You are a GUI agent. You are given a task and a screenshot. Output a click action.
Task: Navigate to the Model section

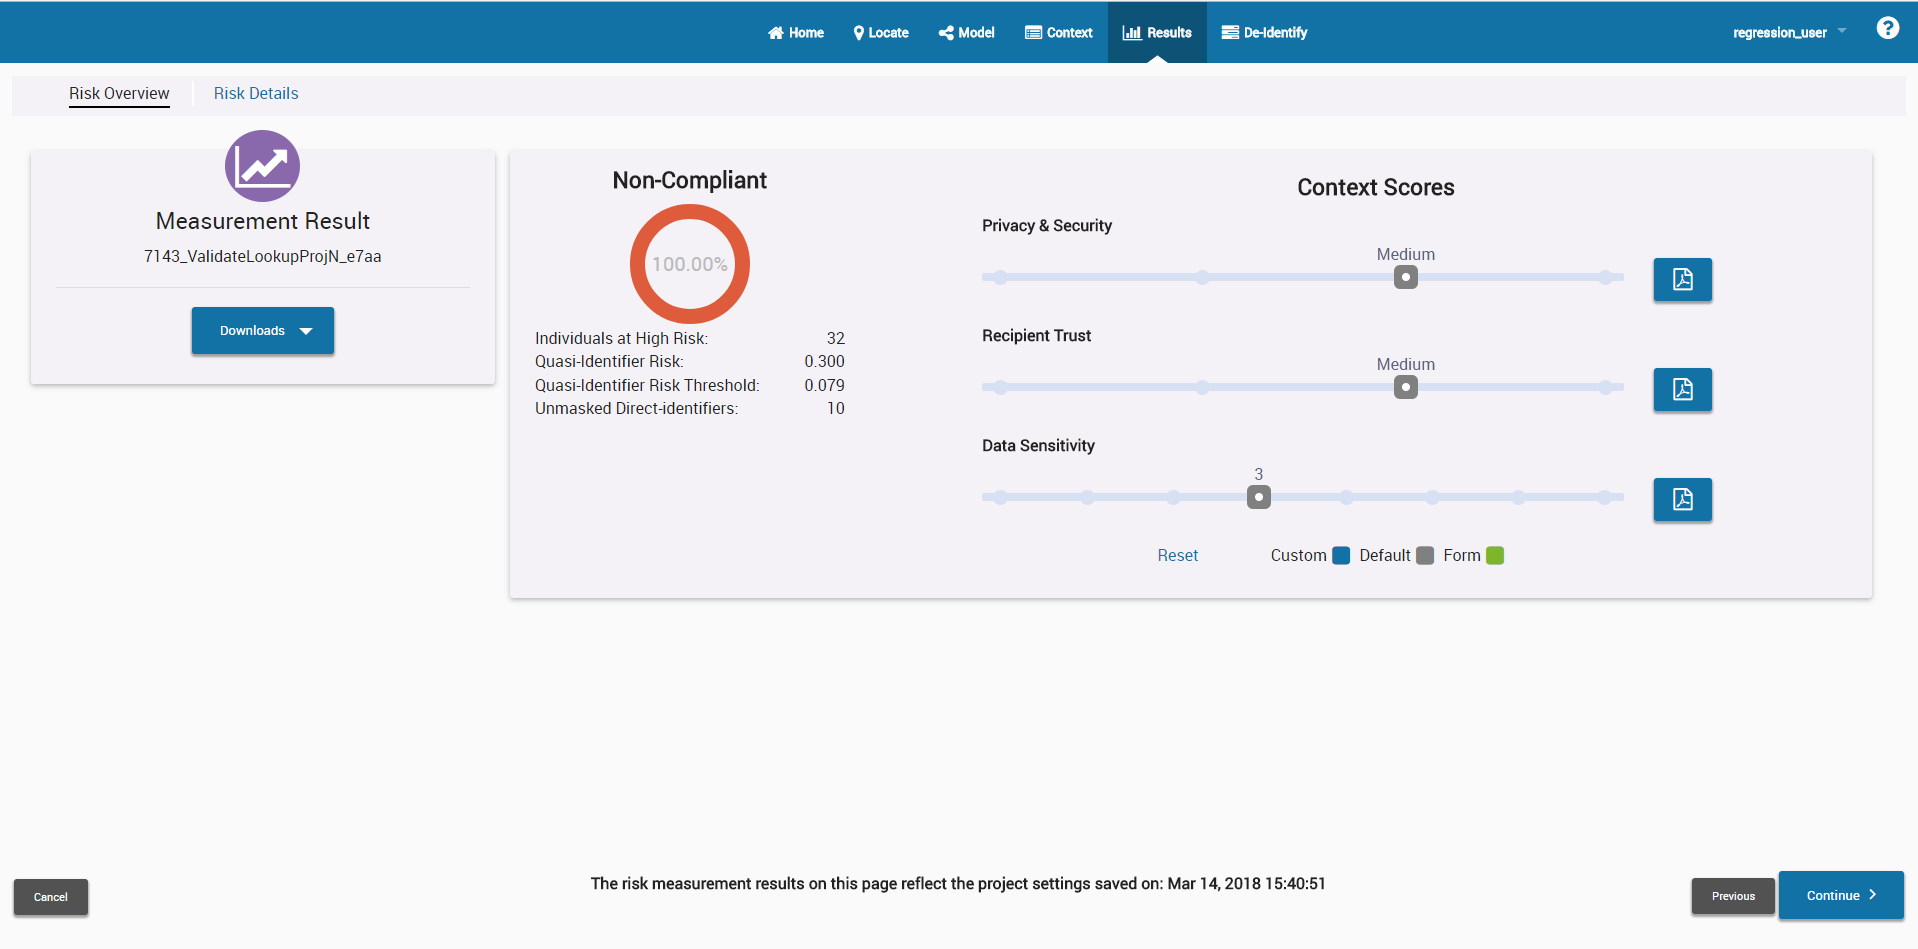pyautogui.click(x=966, y=33)
